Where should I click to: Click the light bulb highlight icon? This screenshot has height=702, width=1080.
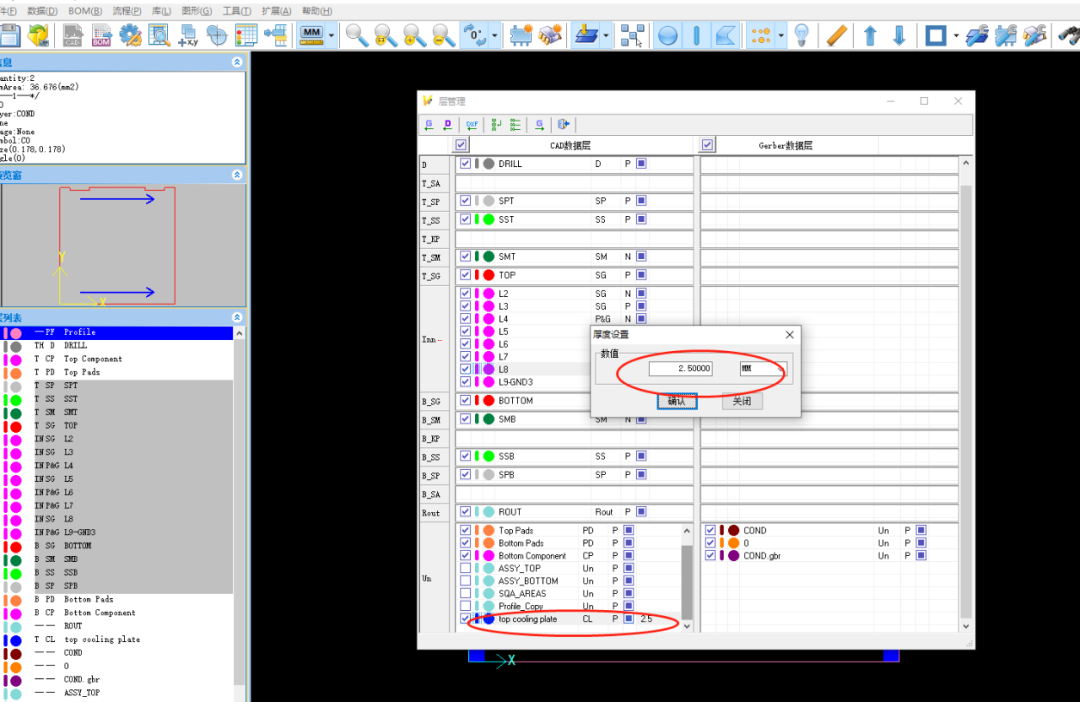click(801, 35)
